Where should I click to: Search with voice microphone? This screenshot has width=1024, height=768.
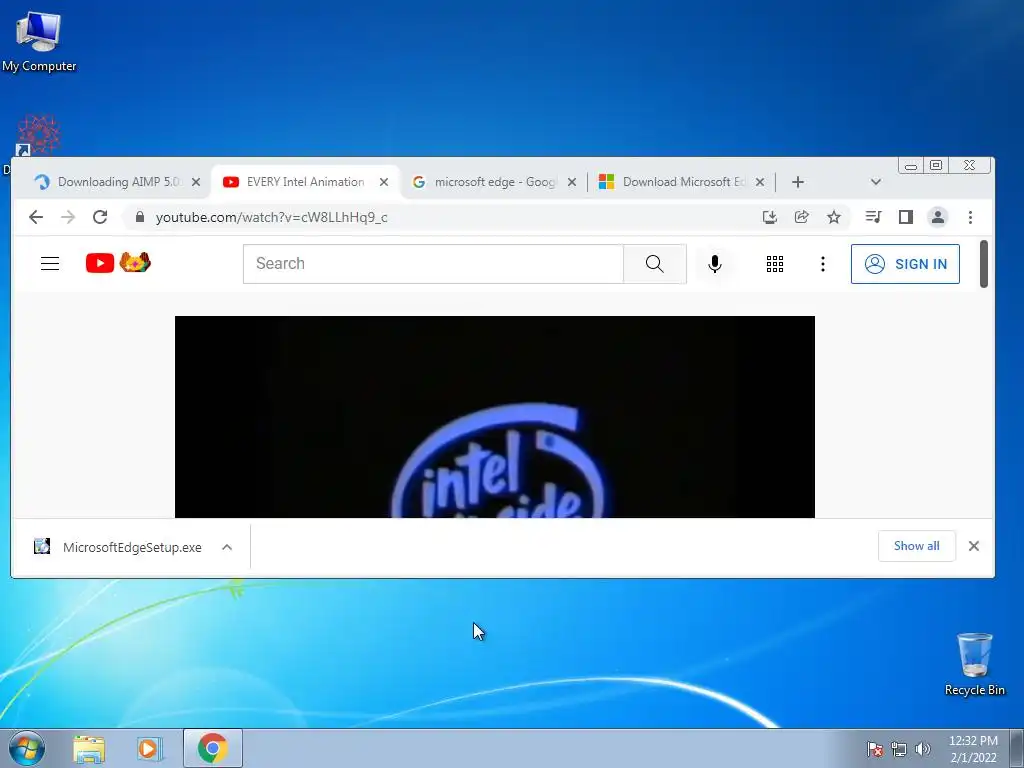point(715,264)
